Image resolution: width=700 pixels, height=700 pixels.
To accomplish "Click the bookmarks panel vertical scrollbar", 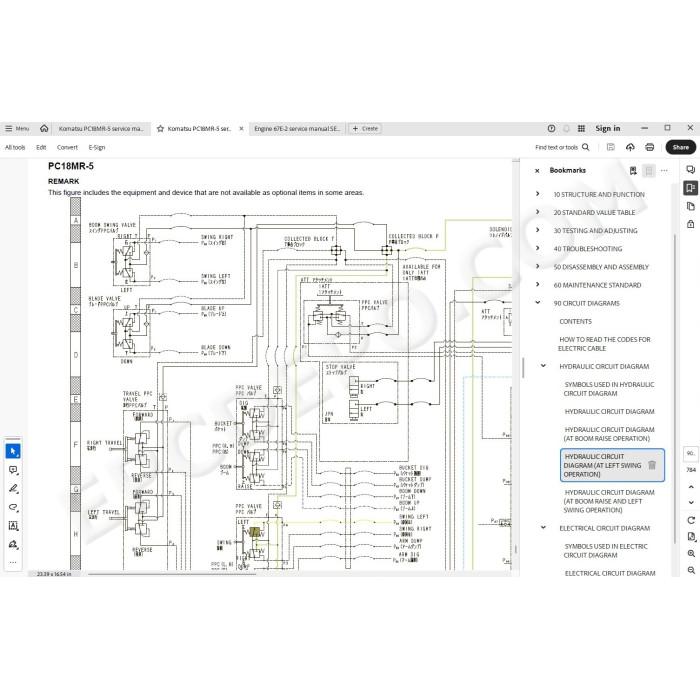I will tap(675, 388).
